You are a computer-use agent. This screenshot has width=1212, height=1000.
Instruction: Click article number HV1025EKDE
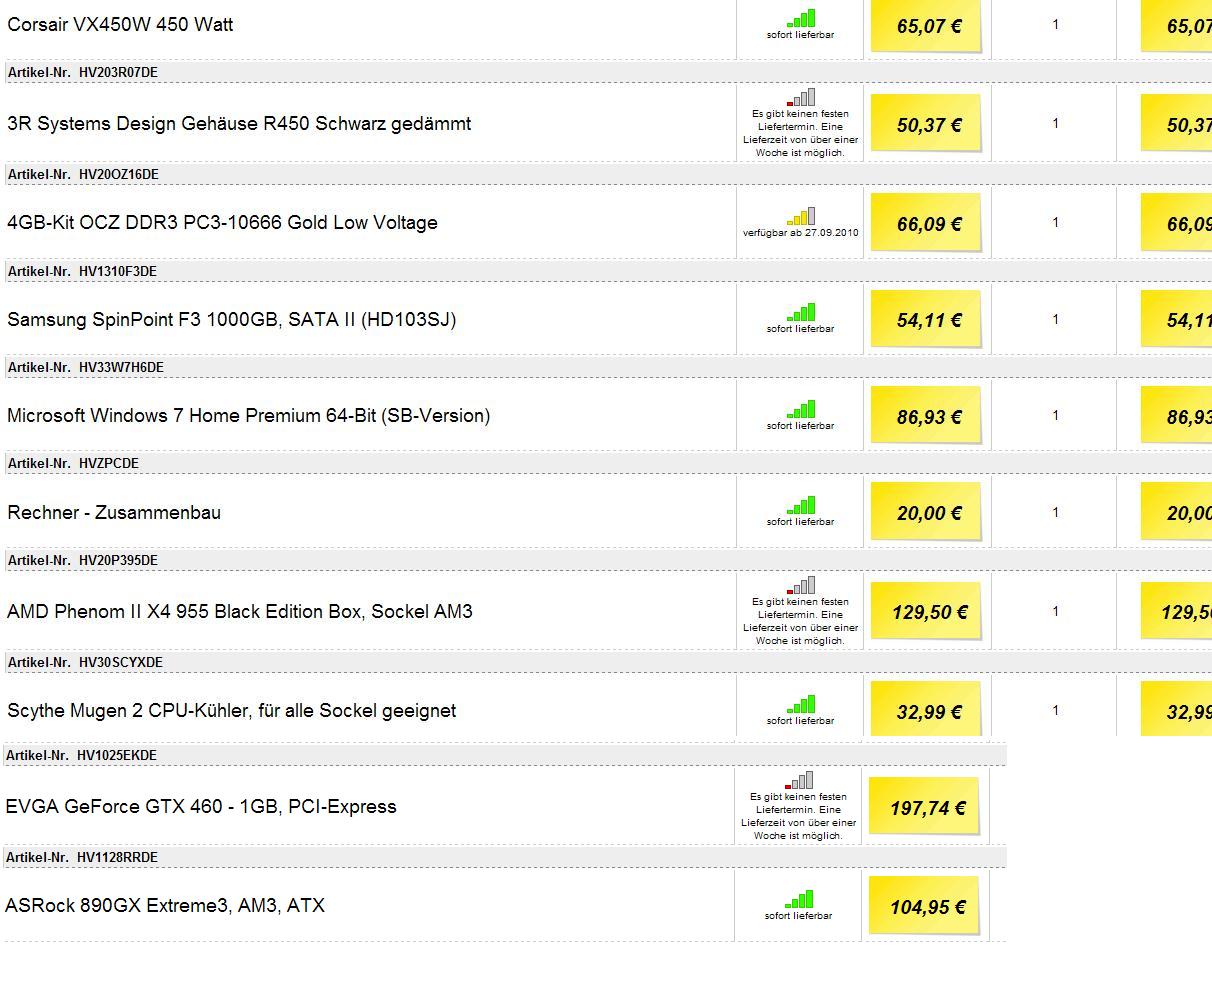117,755
